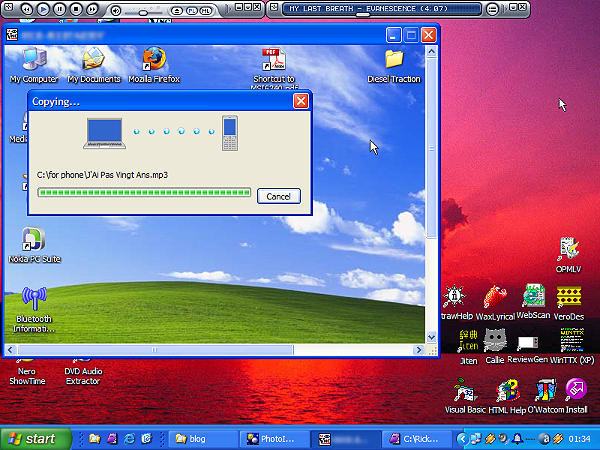Click the horizontal scrollbar thumb in remote window

155,350
